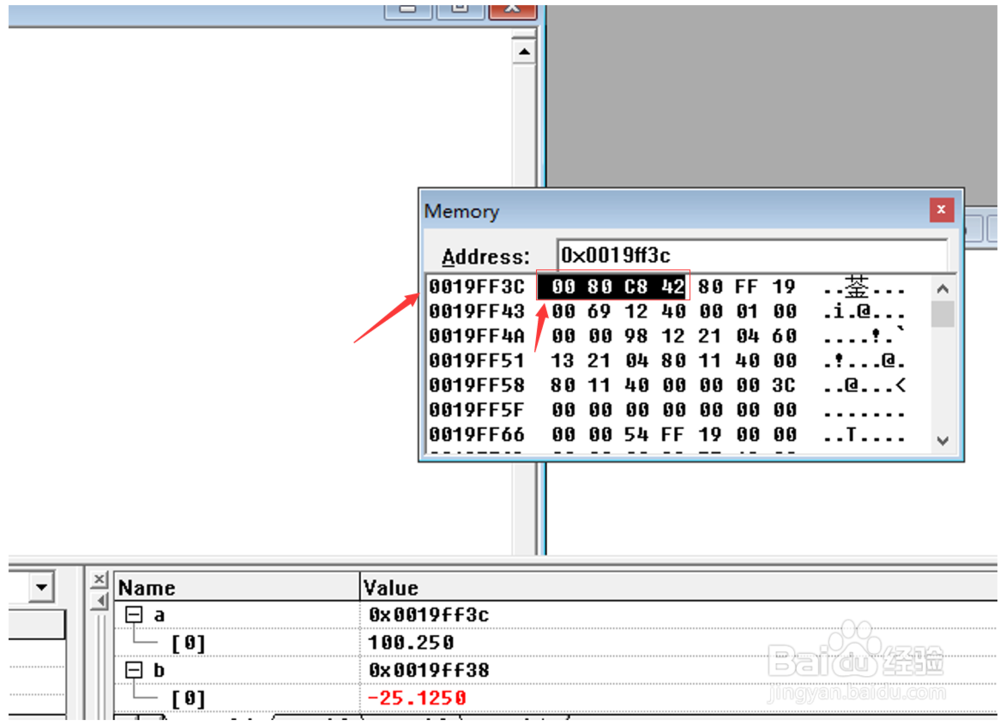
Task: Click memory row address 0019FF51
Action: 476,361
